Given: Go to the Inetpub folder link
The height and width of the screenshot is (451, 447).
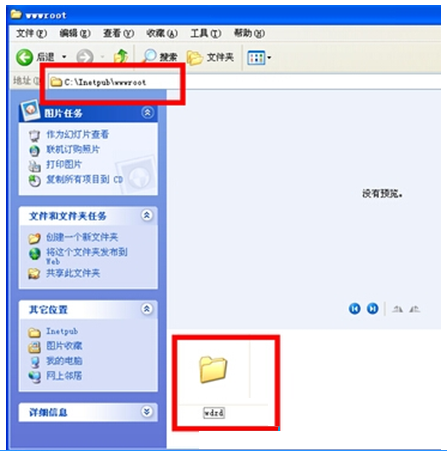Looking at the screenshot, I should pos(62,331).
